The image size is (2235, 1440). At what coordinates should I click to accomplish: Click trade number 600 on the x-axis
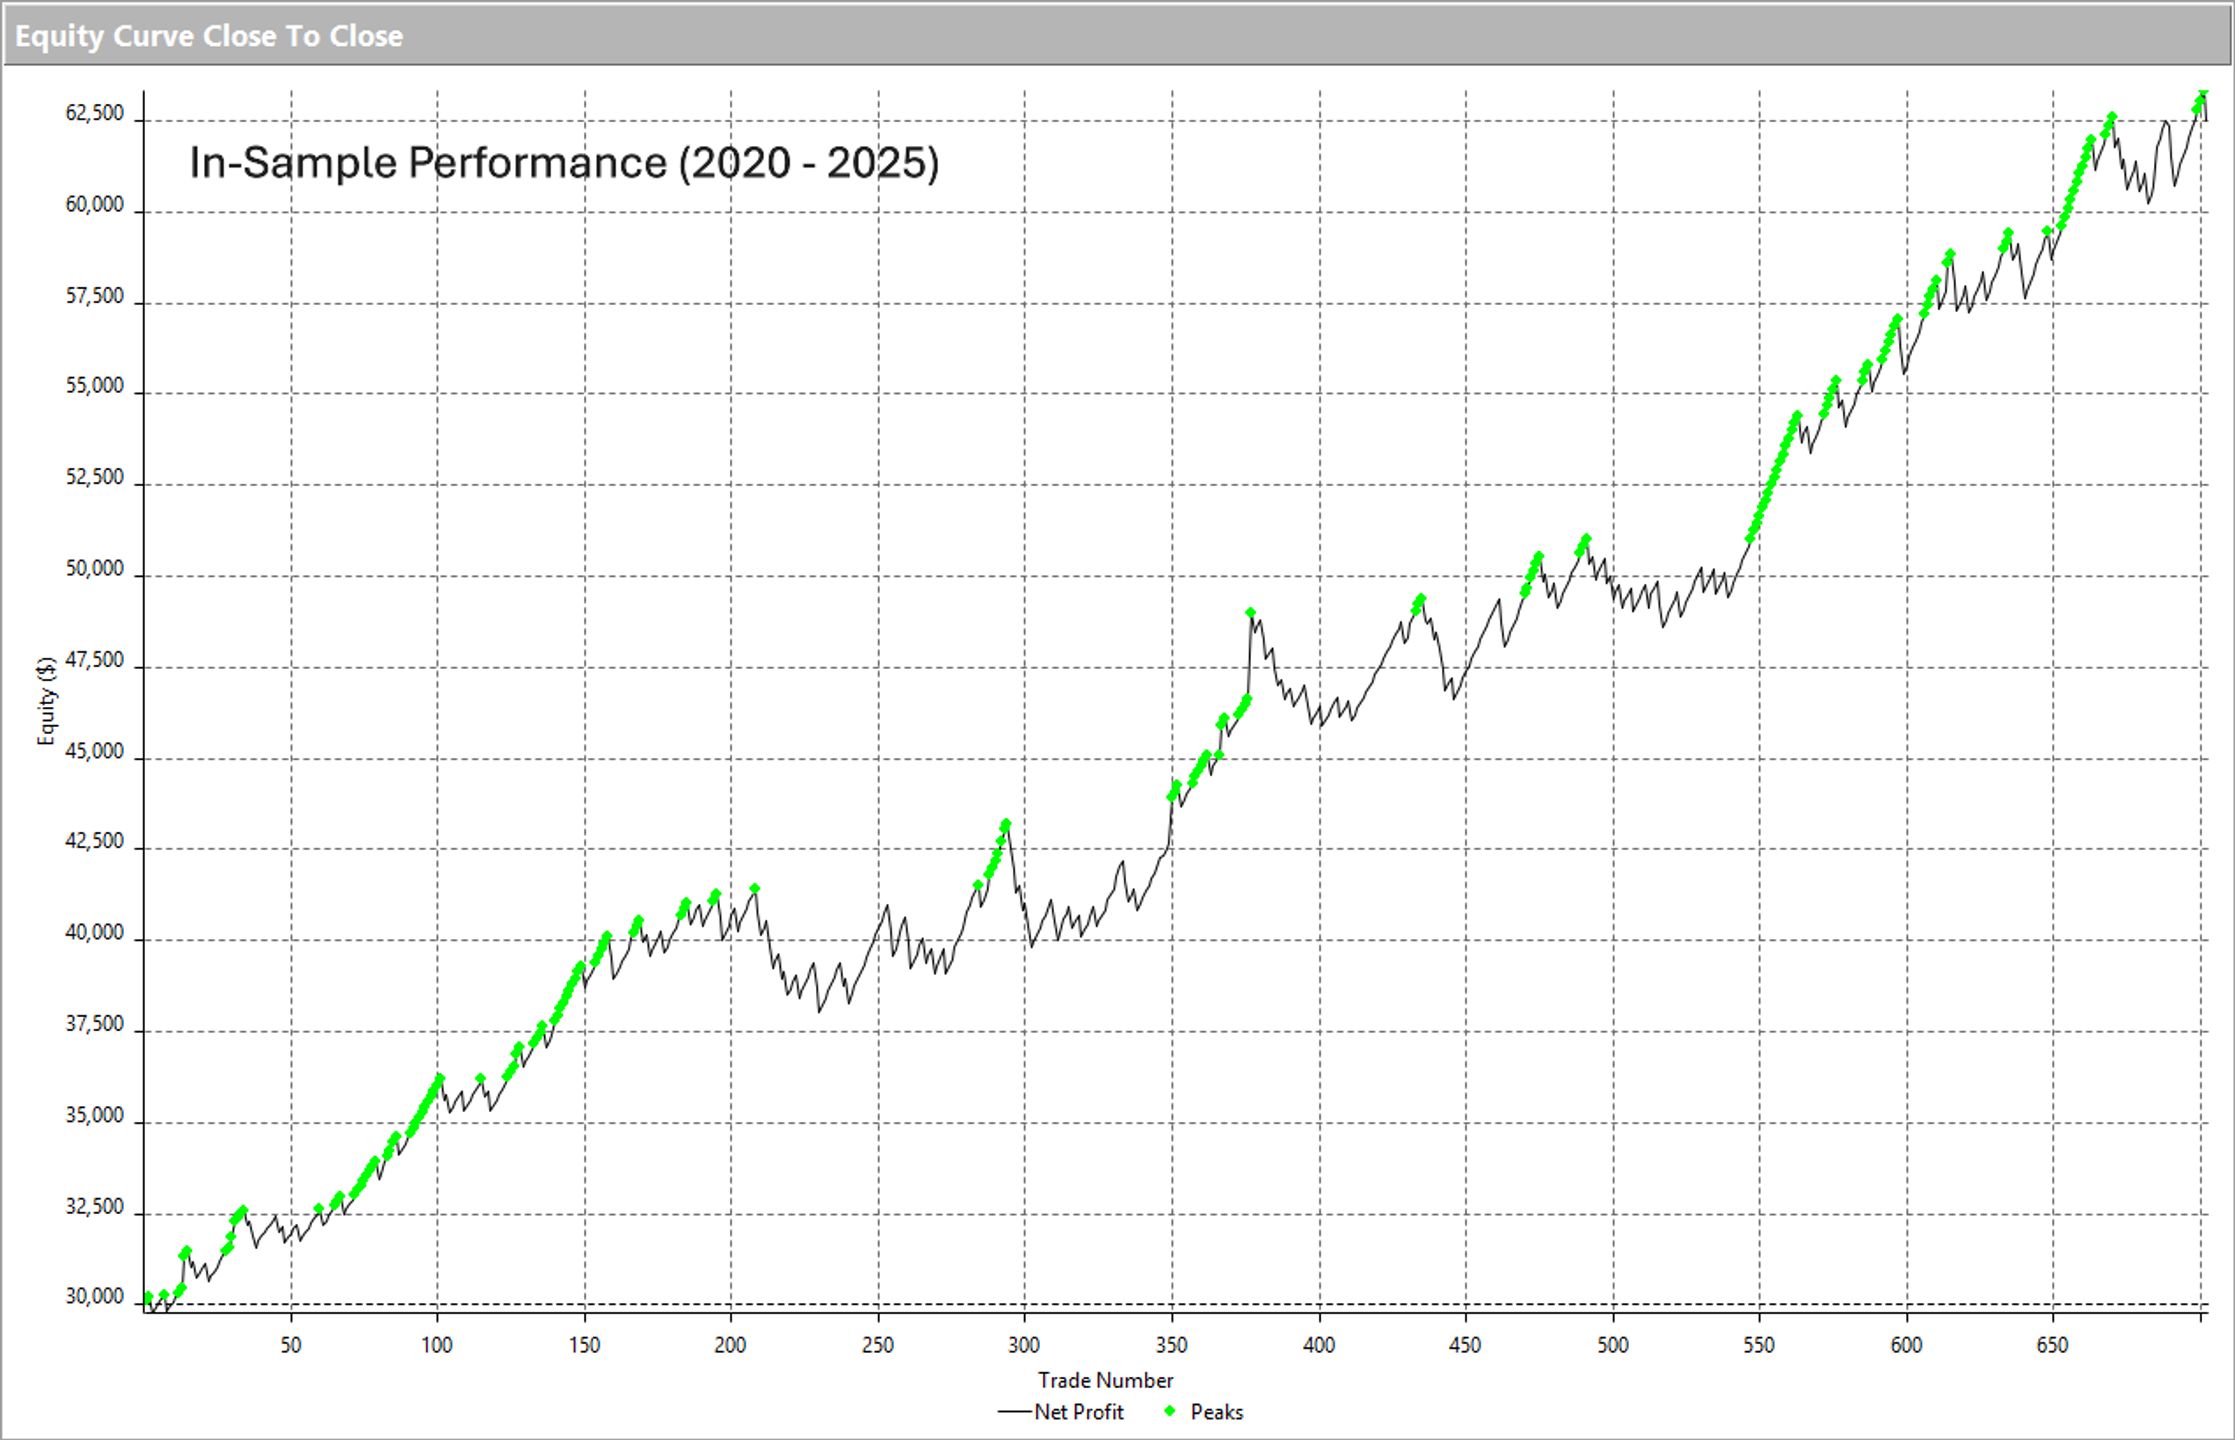tap(1907, 1345)
